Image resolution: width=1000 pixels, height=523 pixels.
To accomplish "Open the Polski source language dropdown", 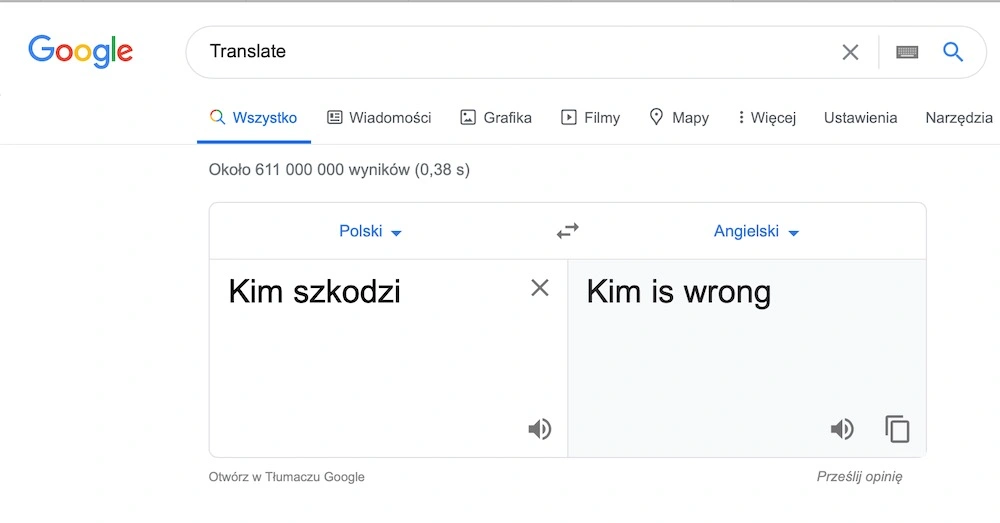I will point(370,231).
